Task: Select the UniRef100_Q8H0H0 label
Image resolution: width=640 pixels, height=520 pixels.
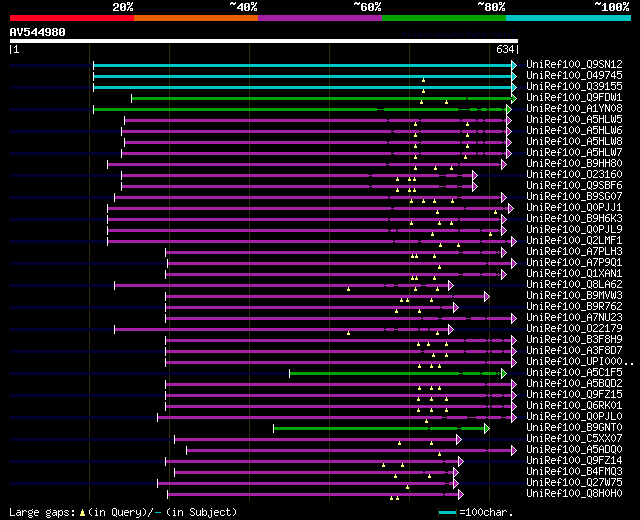Action: [x=574, y=494]
